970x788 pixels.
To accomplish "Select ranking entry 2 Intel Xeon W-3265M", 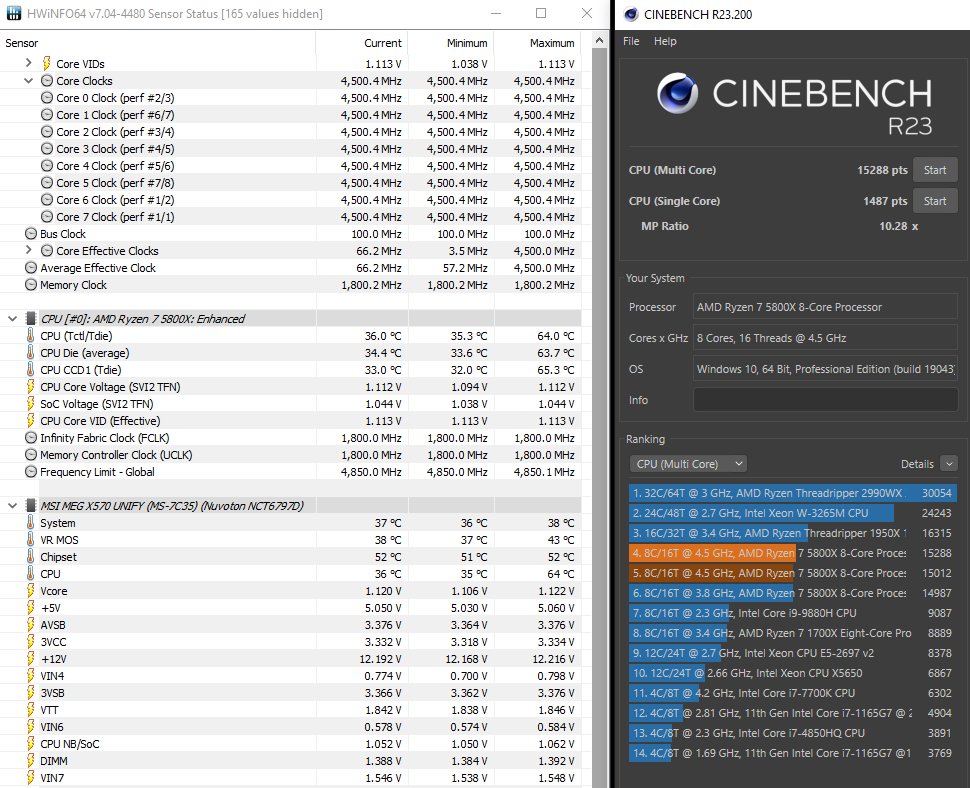I will (792, 513).
